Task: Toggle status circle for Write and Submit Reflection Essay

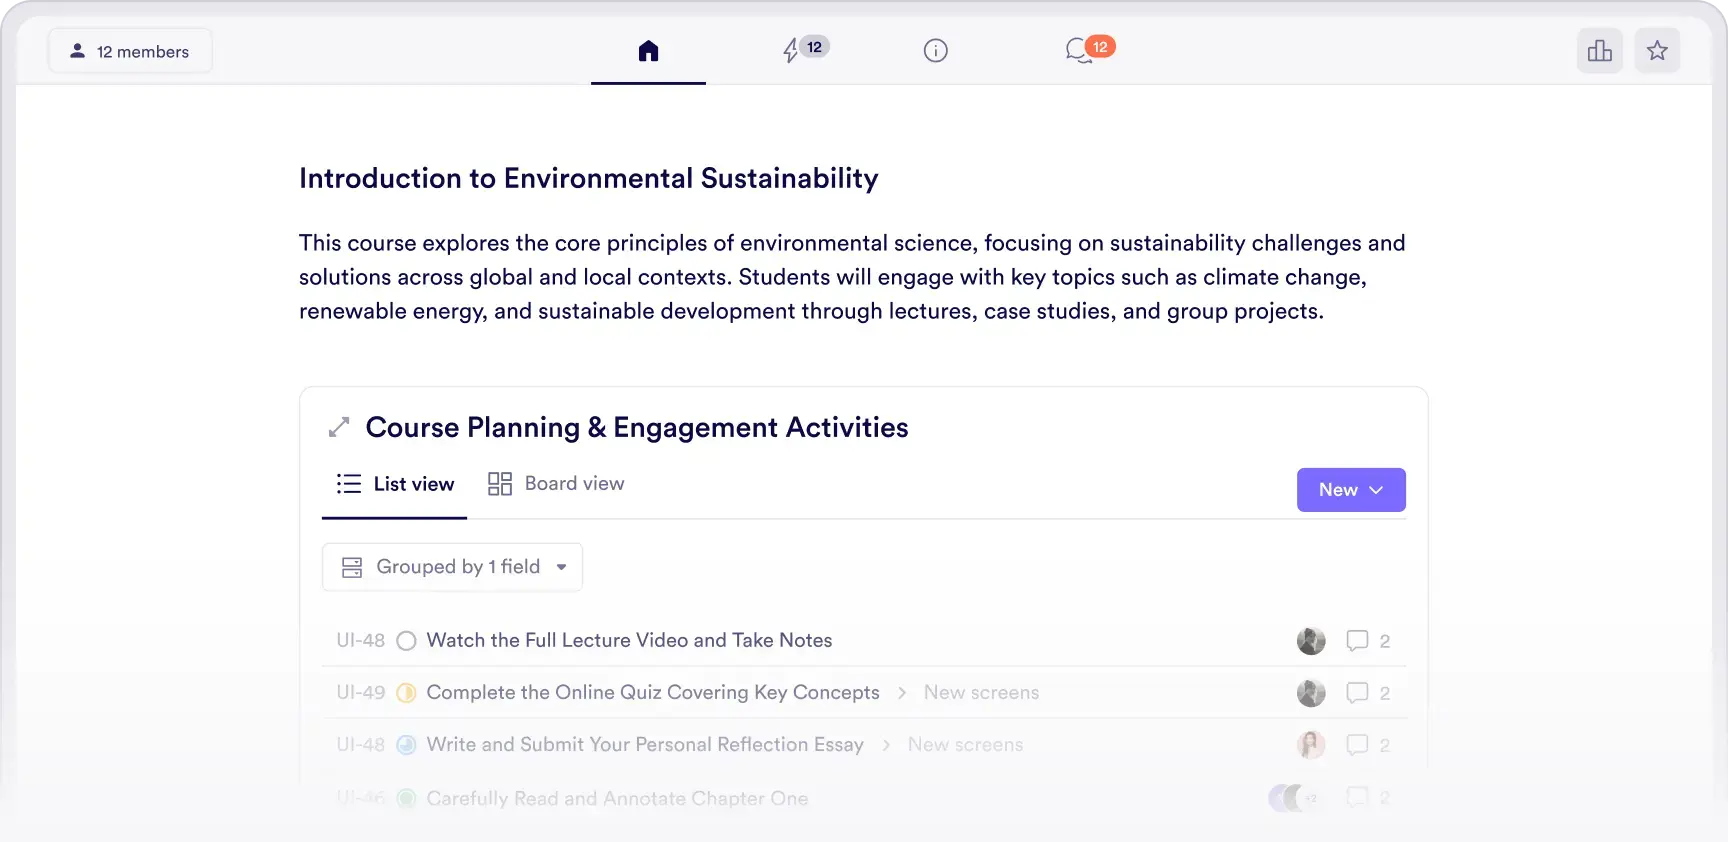Action: tap(406, 745)
